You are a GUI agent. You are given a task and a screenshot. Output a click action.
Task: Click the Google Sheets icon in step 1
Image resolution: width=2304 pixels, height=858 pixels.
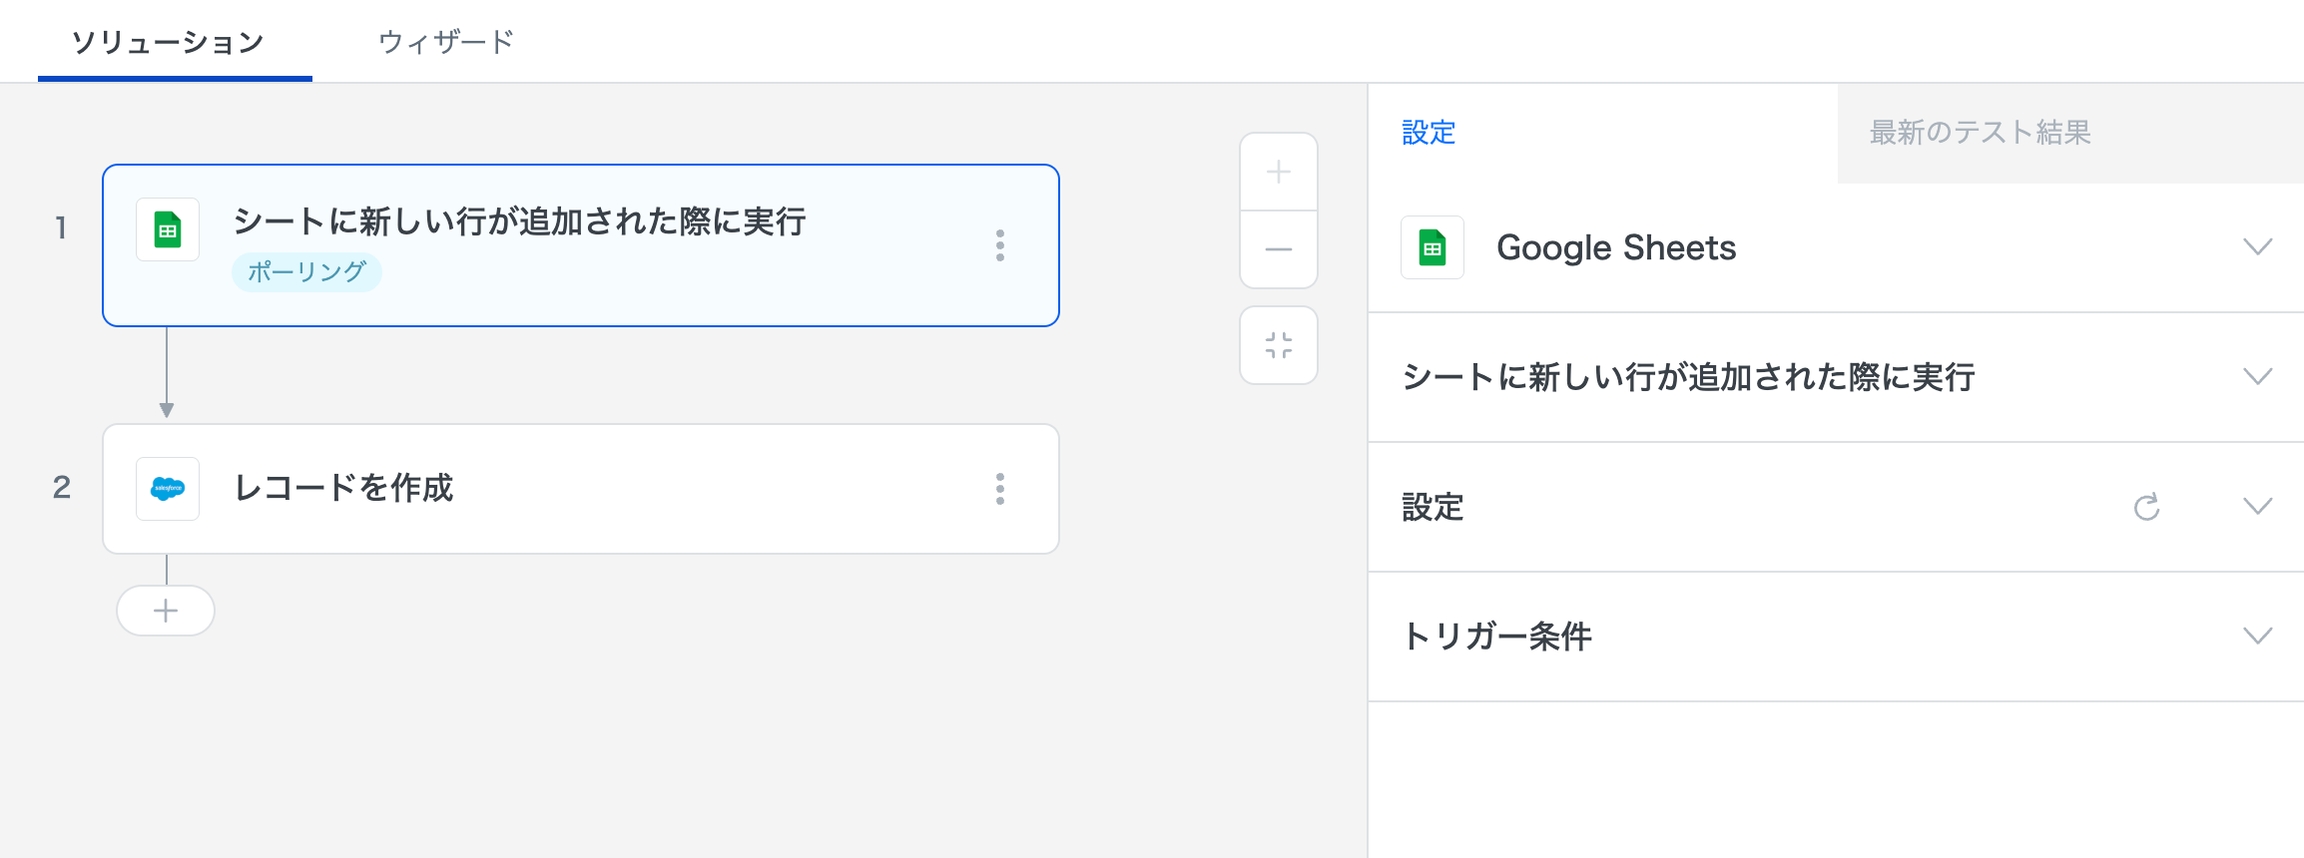[x=167, y=230]
